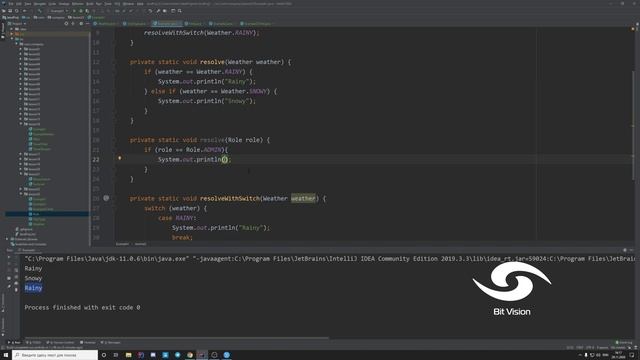Click inside println parentheses on line 22
Viewport: 640px width, 360px height.
tap(224, 160)
